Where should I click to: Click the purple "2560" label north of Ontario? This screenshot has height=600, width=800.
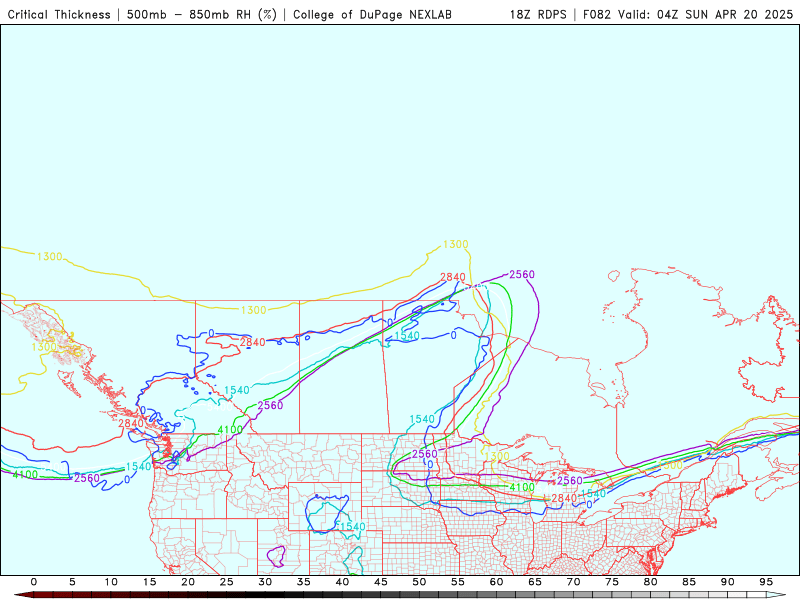click(x=521, y=274)
